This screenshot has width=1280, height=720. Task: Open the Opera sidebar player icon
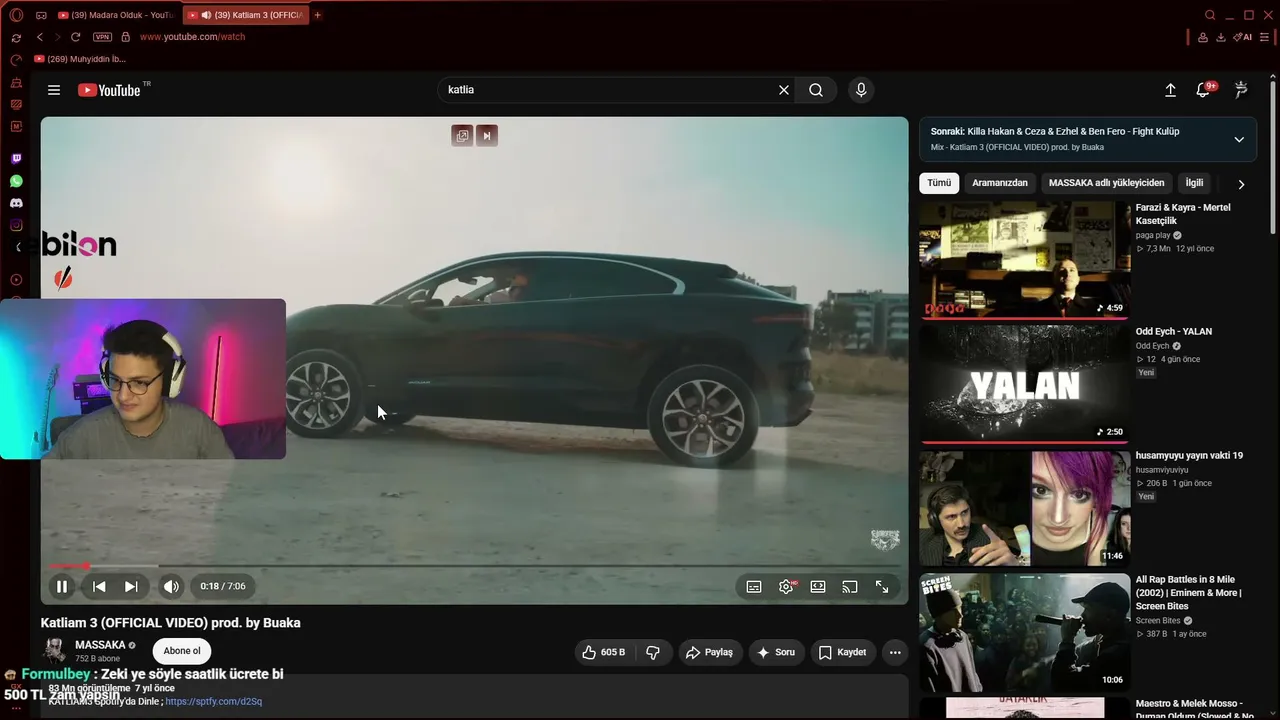click(16, 280)
